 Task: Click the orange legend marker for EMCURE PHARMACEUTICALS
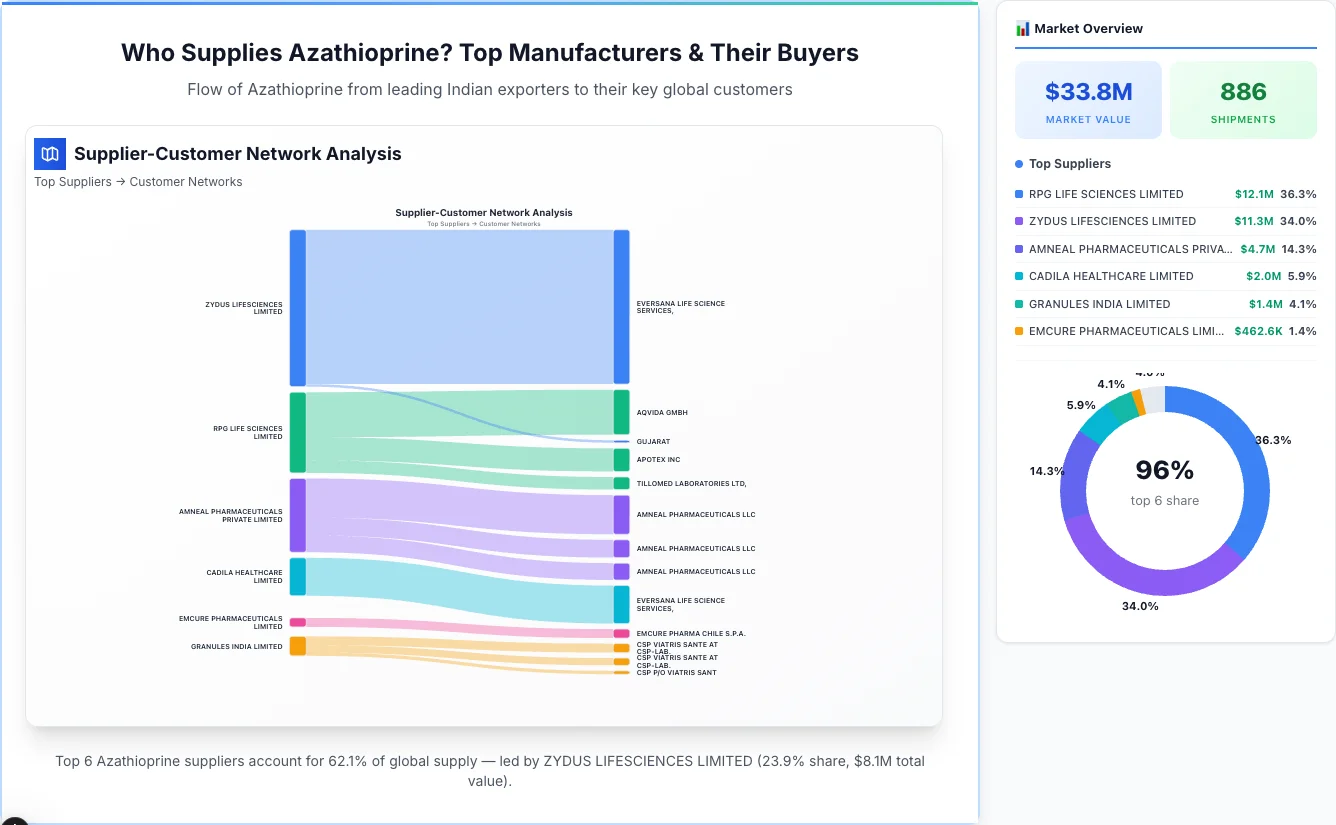[x=1020, y=331]
